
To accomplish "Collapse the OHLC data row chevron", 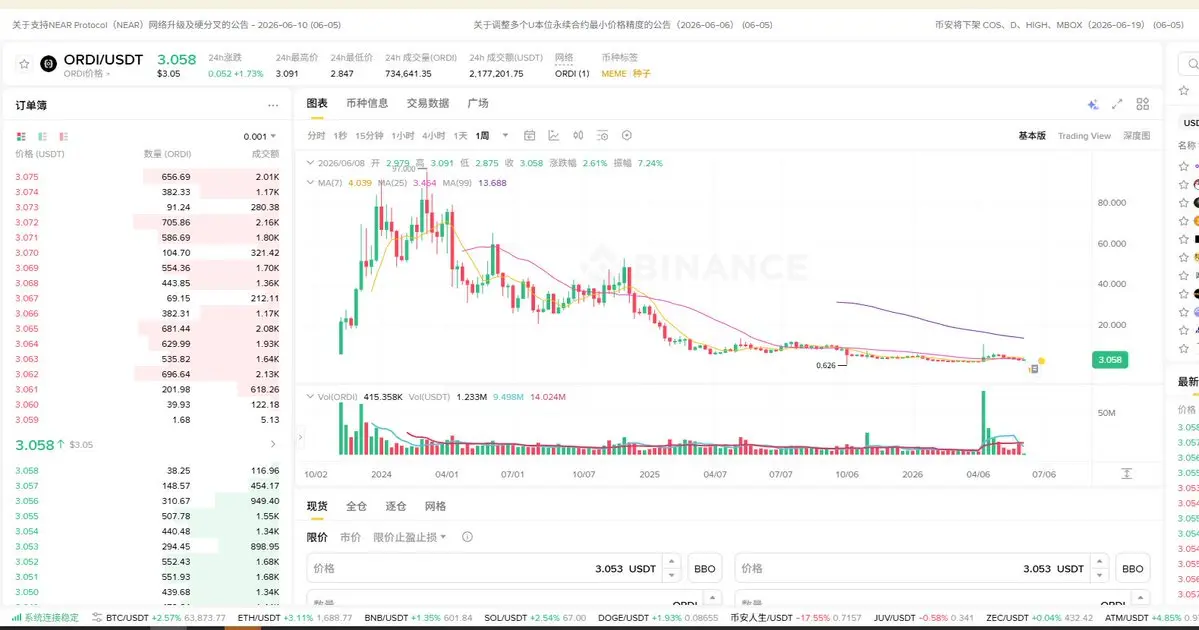I will [x=310, y=163].
